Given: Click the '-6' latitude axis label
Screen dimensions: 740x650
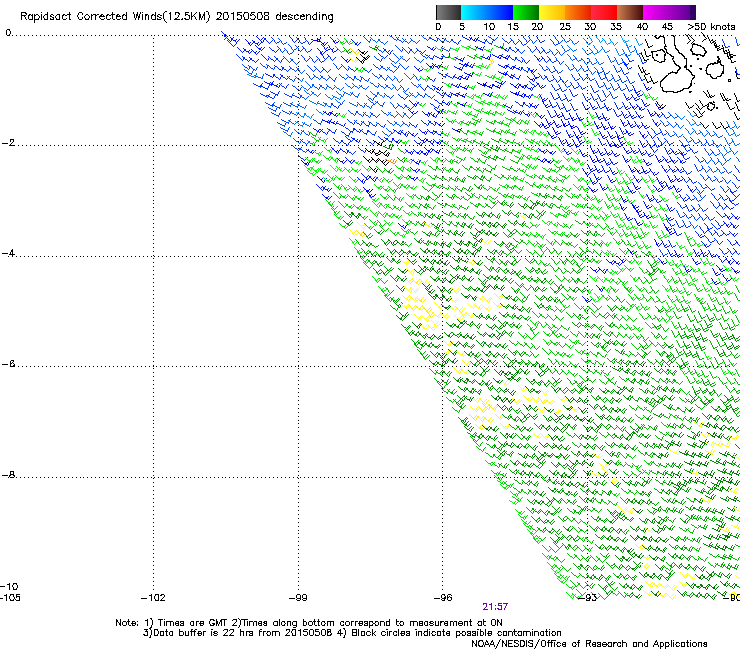Looking at the screenshot, I should (x=8, y=364).
